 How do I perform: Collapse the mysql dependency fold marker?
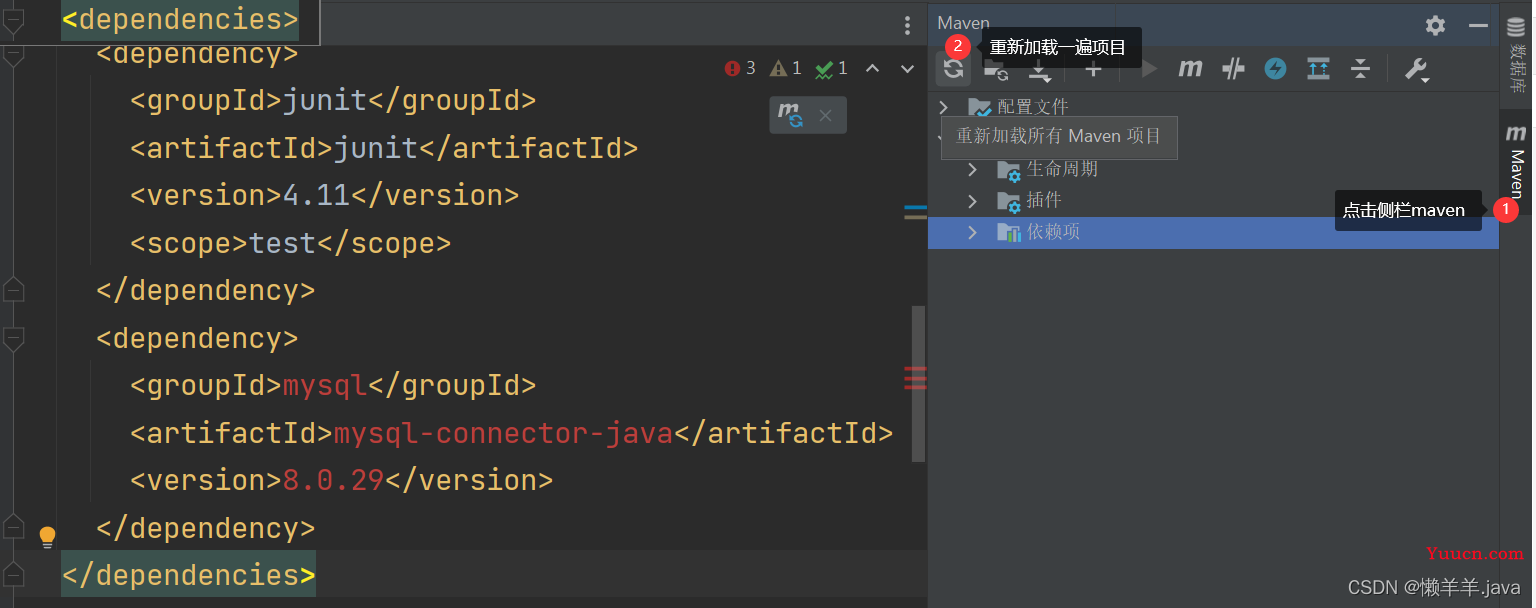(x=13, y=340)
